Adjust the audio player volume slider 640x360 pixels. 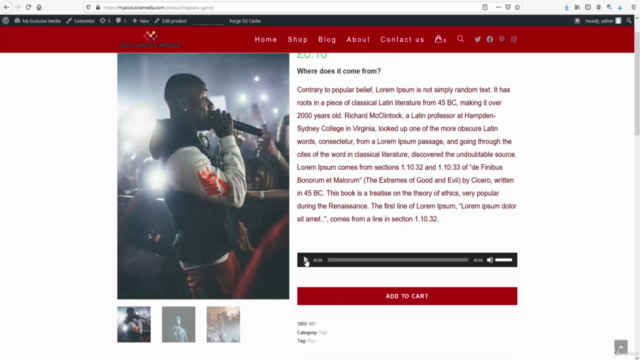pos(504,260)
